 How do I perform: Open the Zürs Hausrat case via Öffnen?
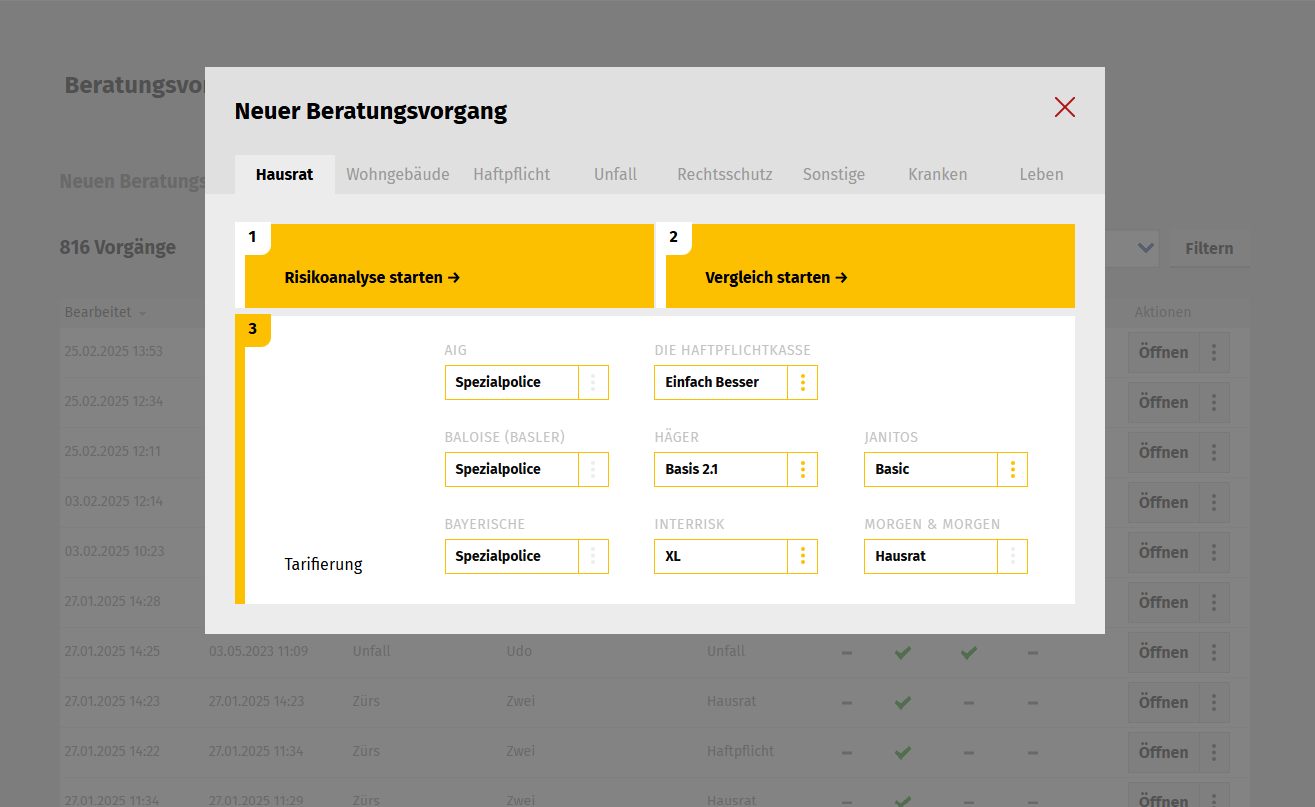[1163, 702]
